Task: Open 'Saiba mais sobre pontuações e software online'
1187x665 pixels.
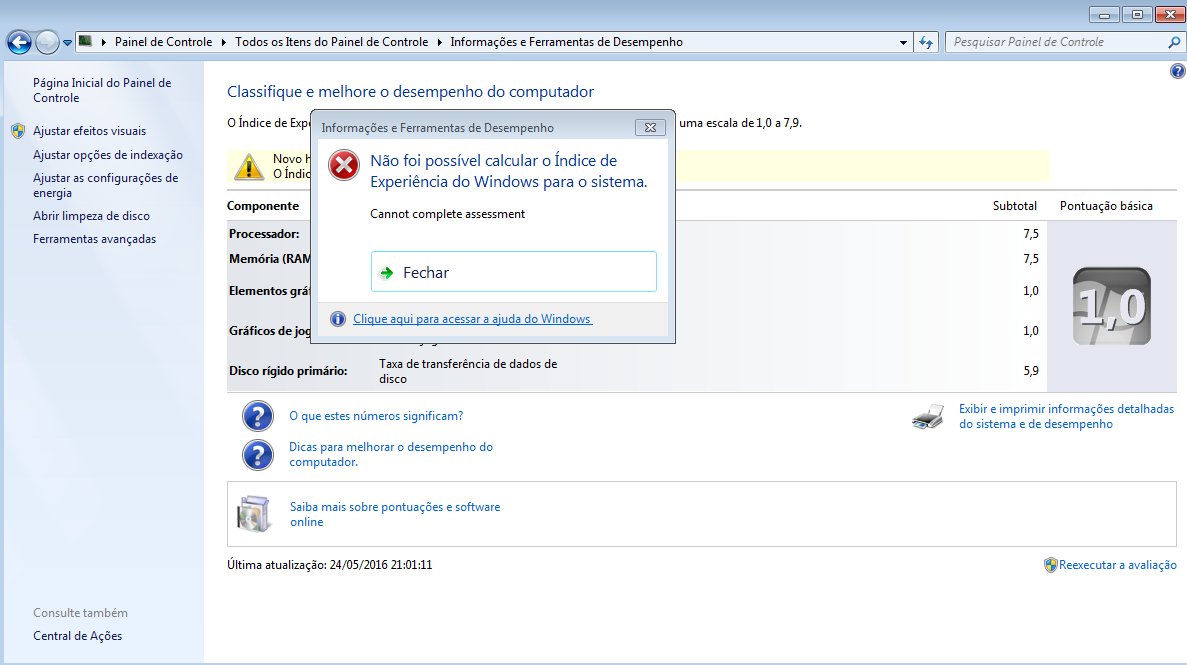Action: pyautogui.click(x=395, y=514)
